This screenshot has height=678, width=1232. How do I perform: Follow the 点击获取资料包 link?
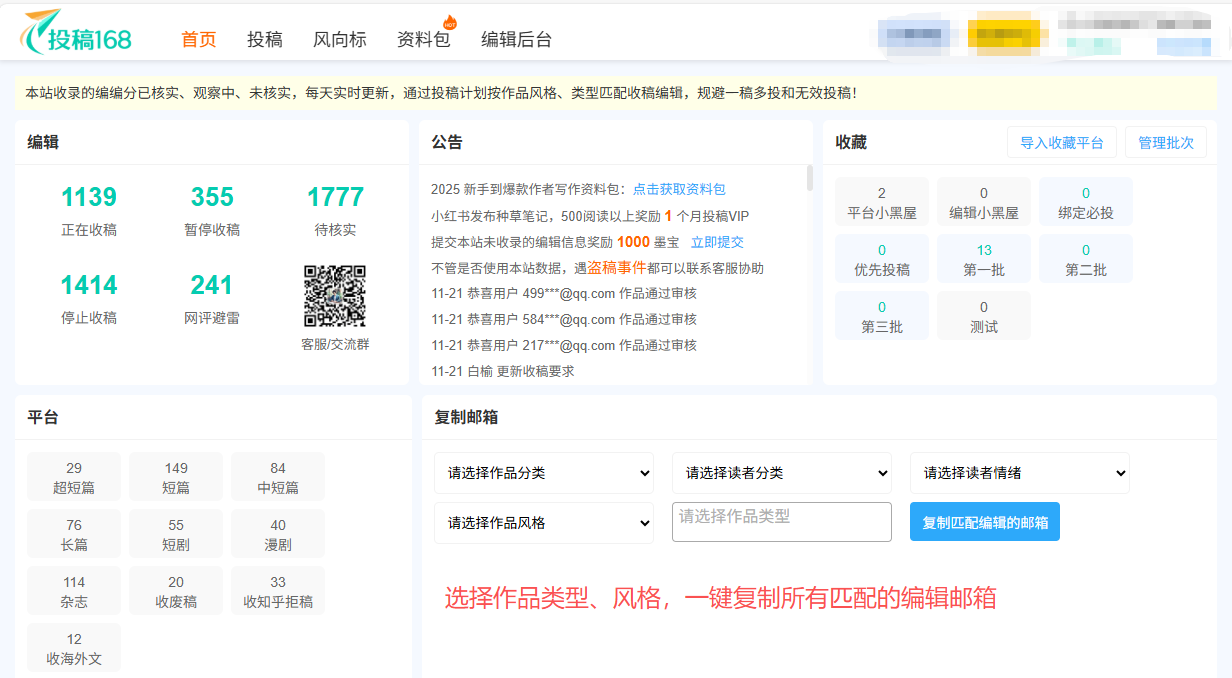click(x=679, y=189)
